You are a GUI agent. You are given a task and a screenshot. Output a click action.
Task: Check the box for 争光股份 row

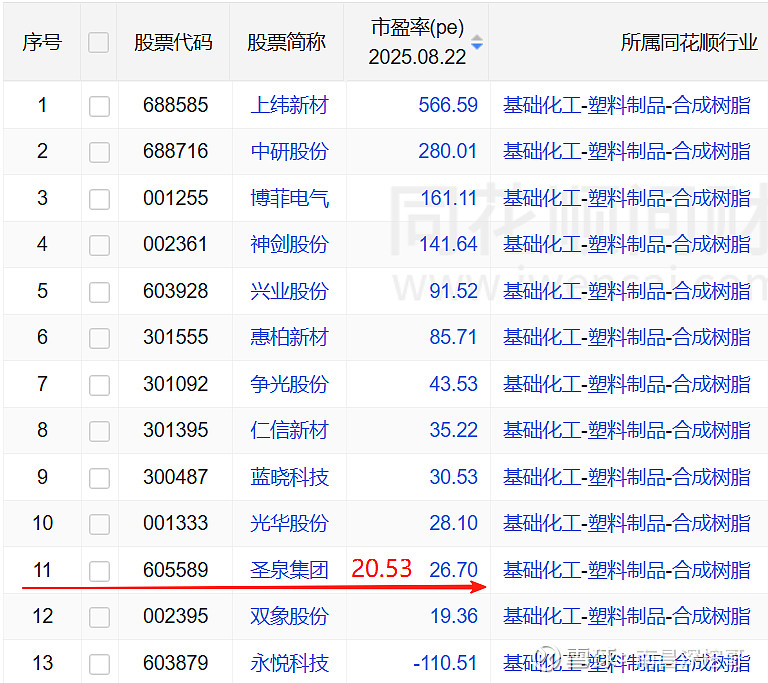(x=99, y=385)
